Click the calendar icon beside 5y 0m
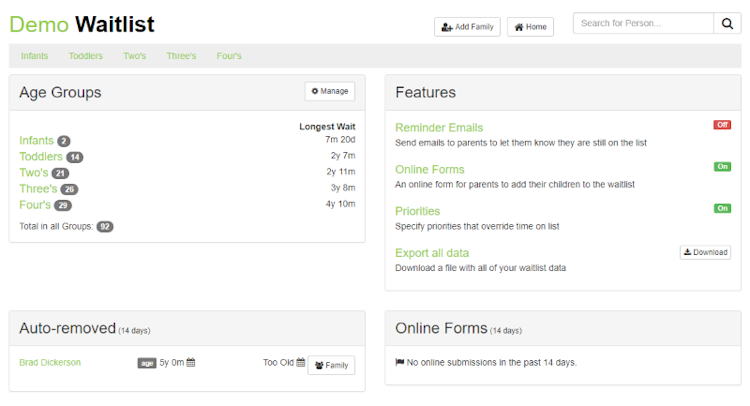Screen dimensions: 750x406 191,363
